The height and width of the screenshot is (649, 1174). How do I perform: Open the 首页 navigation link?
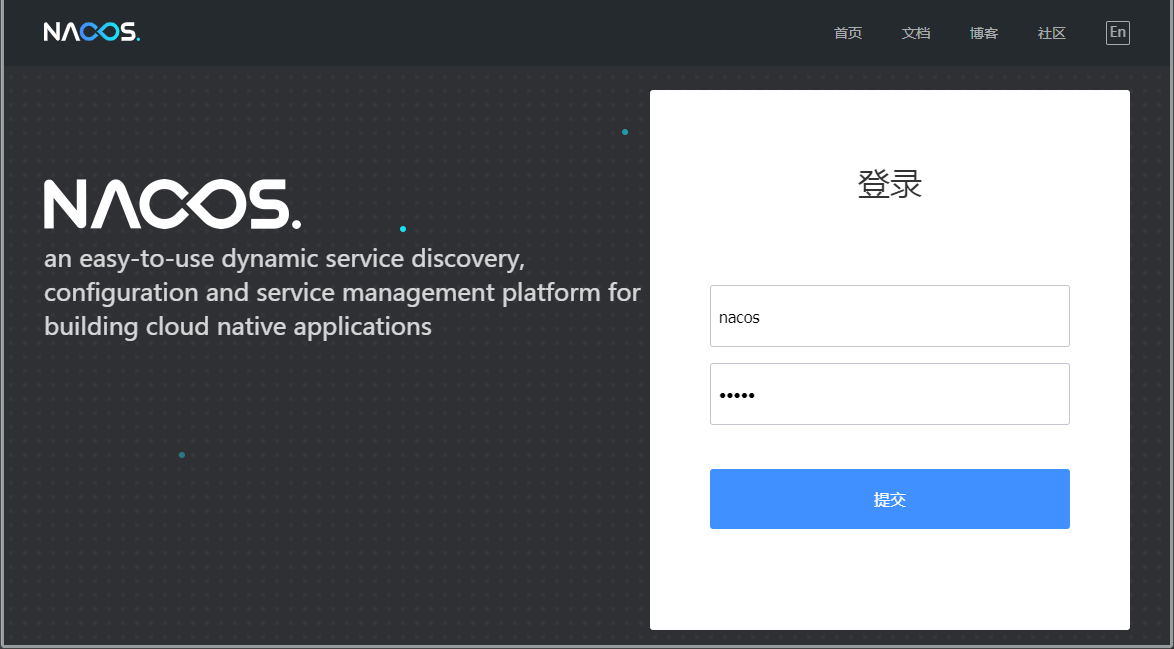[x=848, y=33]
